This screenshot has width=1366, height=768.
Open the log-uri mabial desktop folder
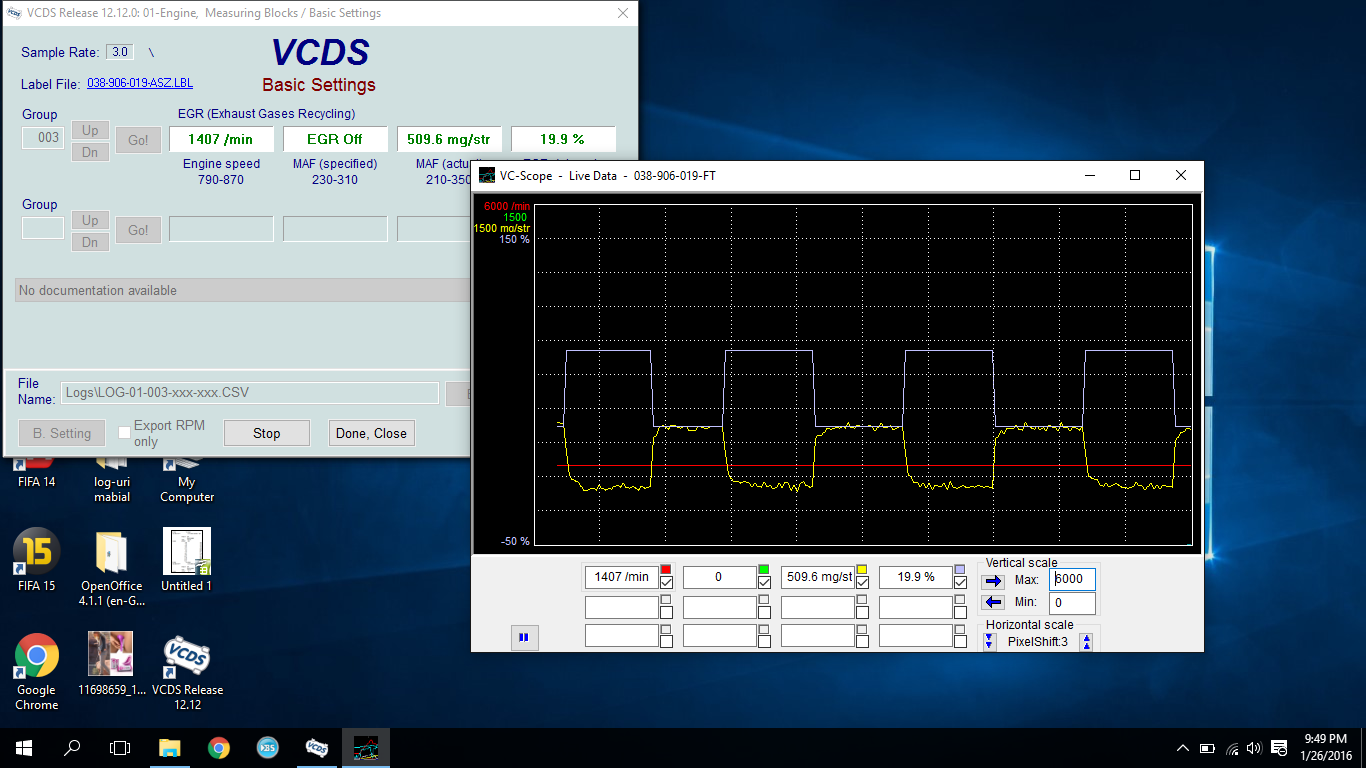point(112,480)
